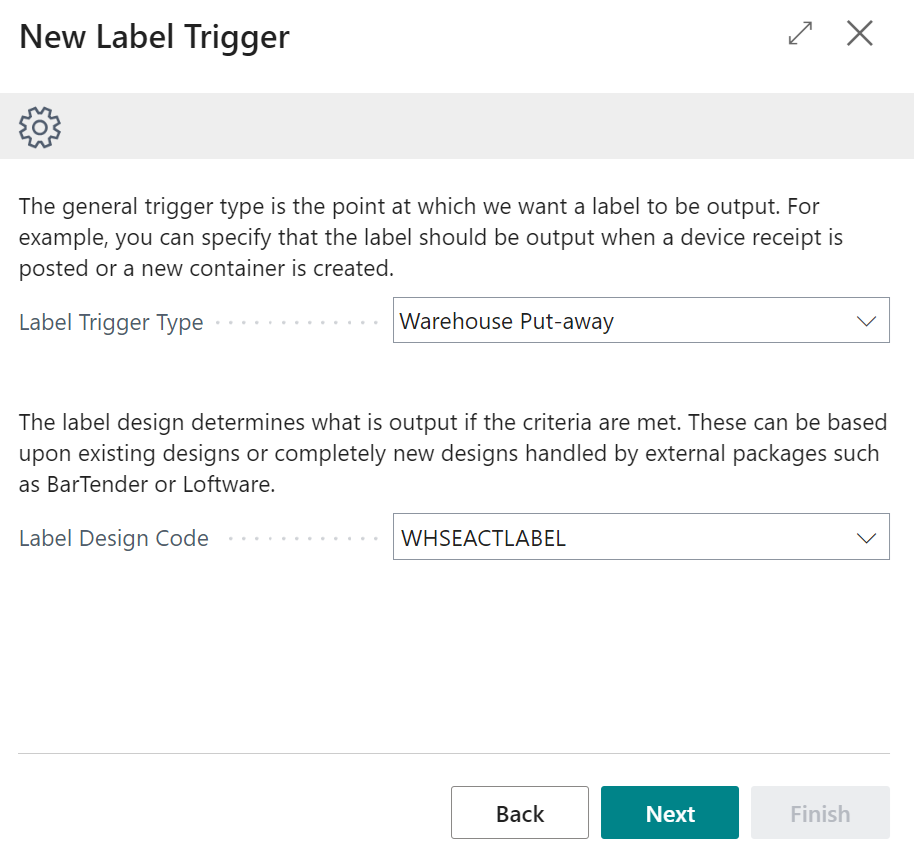Click the Next button

669,812
